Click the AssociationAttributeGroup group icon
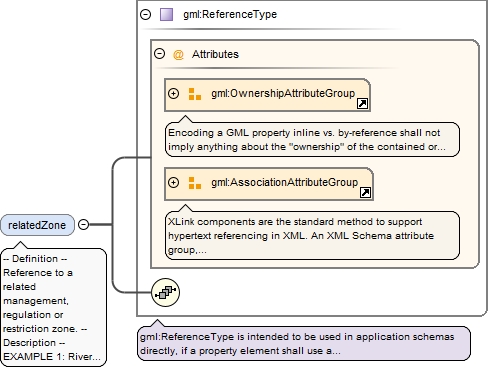The width and height of the screenshot is (489, 370). coord(195,183)
